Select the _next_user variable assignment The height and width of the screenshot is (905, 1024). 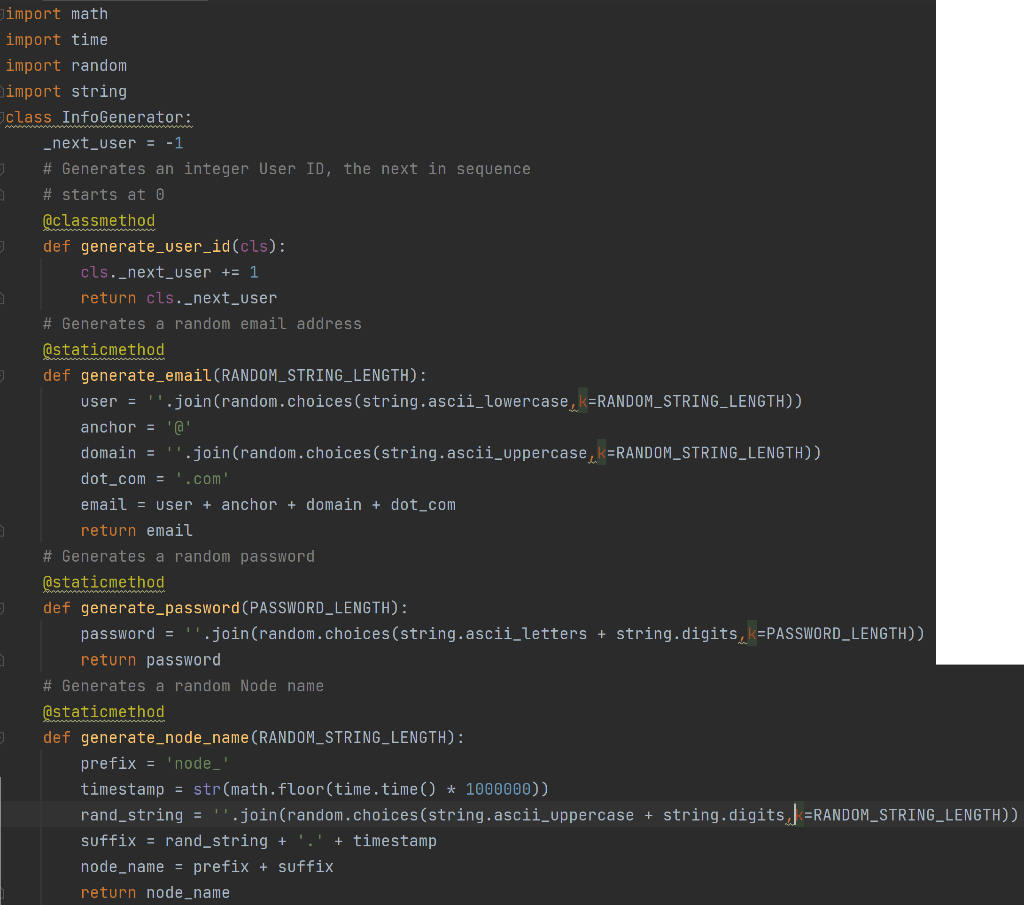(112, 142)
